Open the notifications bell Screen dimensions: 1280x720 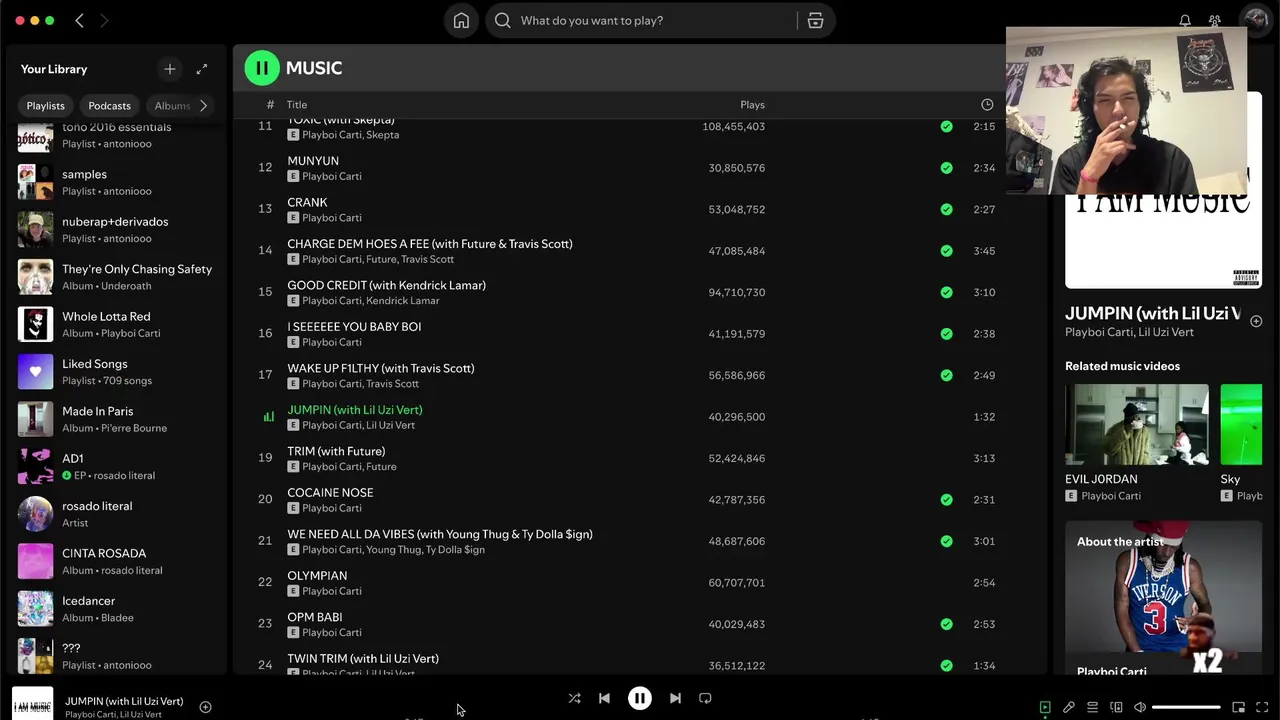coord(1185,21)
